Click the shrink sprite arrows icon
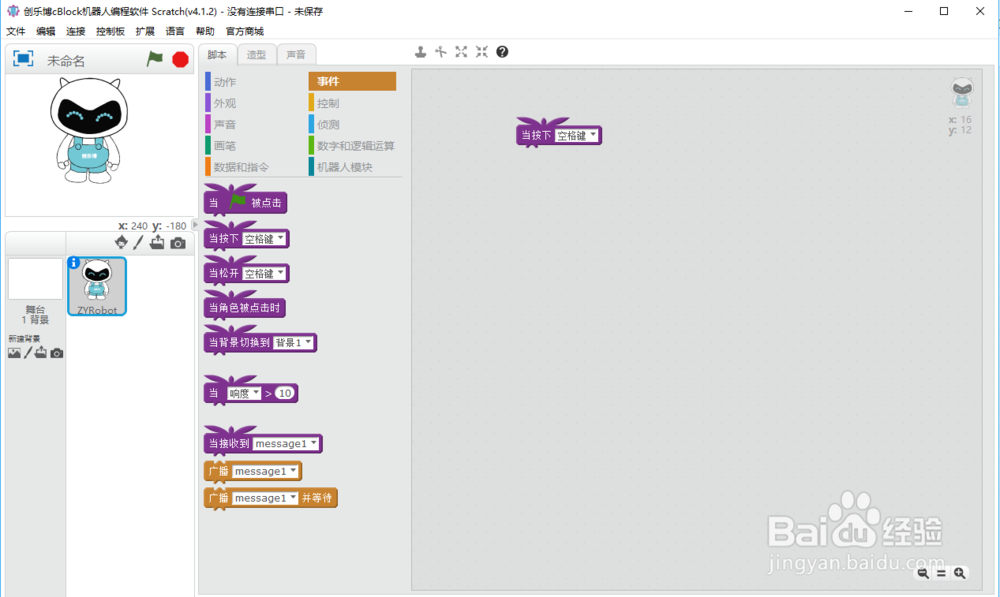This screenshot has width=1000, height=597. pyautogui.click(x=481, y=51)
